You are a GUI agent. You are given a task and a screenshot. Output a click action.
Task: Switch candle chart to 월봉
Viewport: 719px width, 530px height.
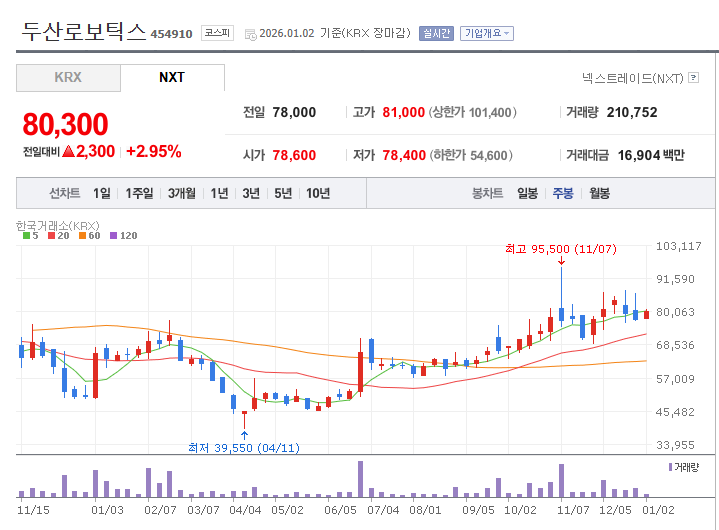point(599,193)
